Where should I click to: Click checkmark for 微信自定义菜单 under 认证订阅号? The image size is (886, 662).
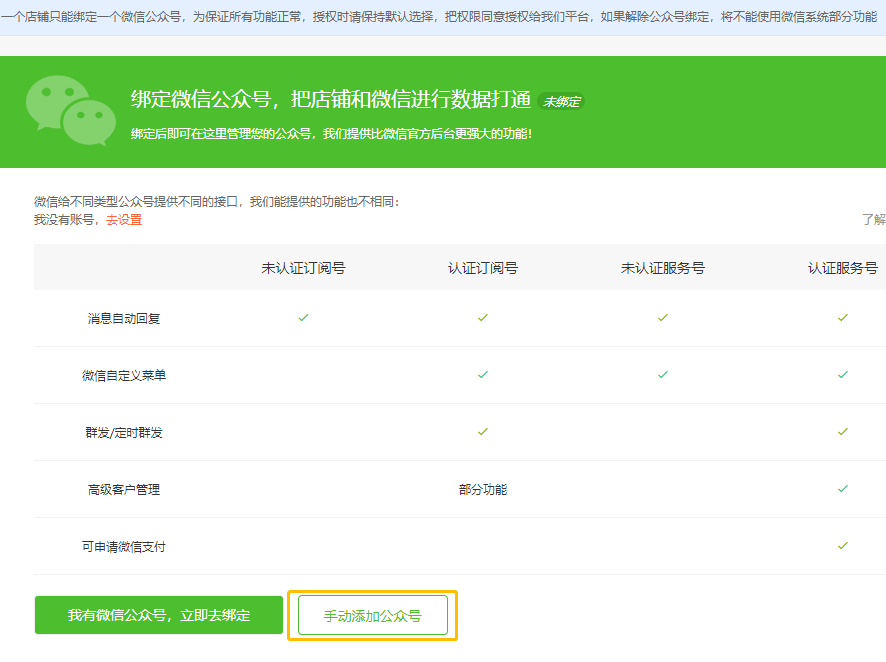tap(483, 374)
